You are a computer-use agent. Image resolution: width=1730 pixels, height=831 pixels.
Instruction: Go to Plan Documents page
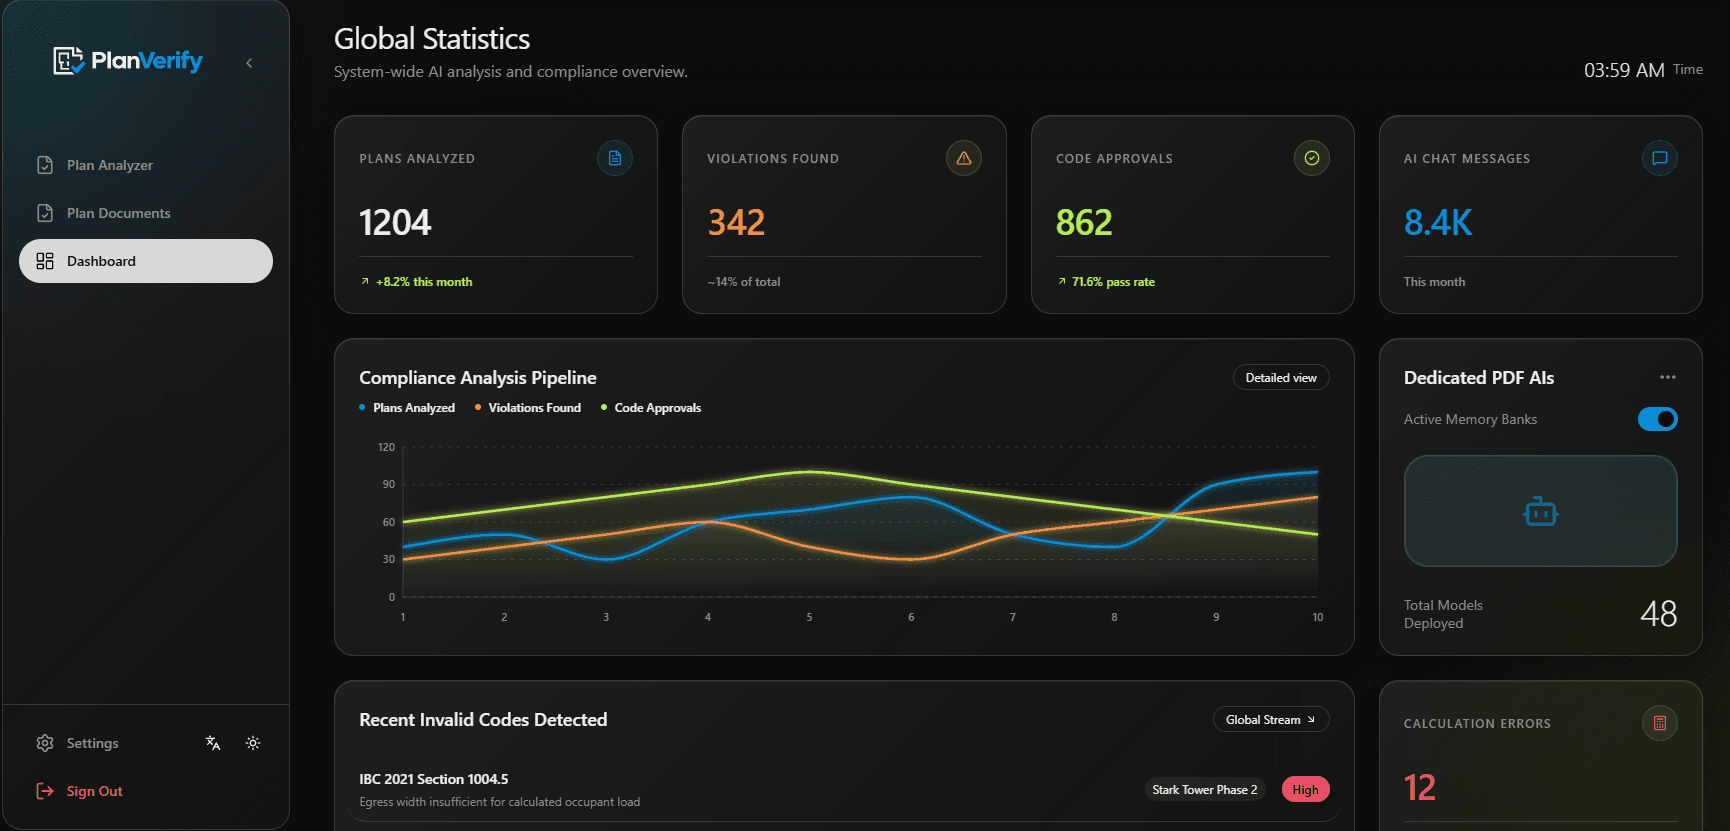point(146,213)
